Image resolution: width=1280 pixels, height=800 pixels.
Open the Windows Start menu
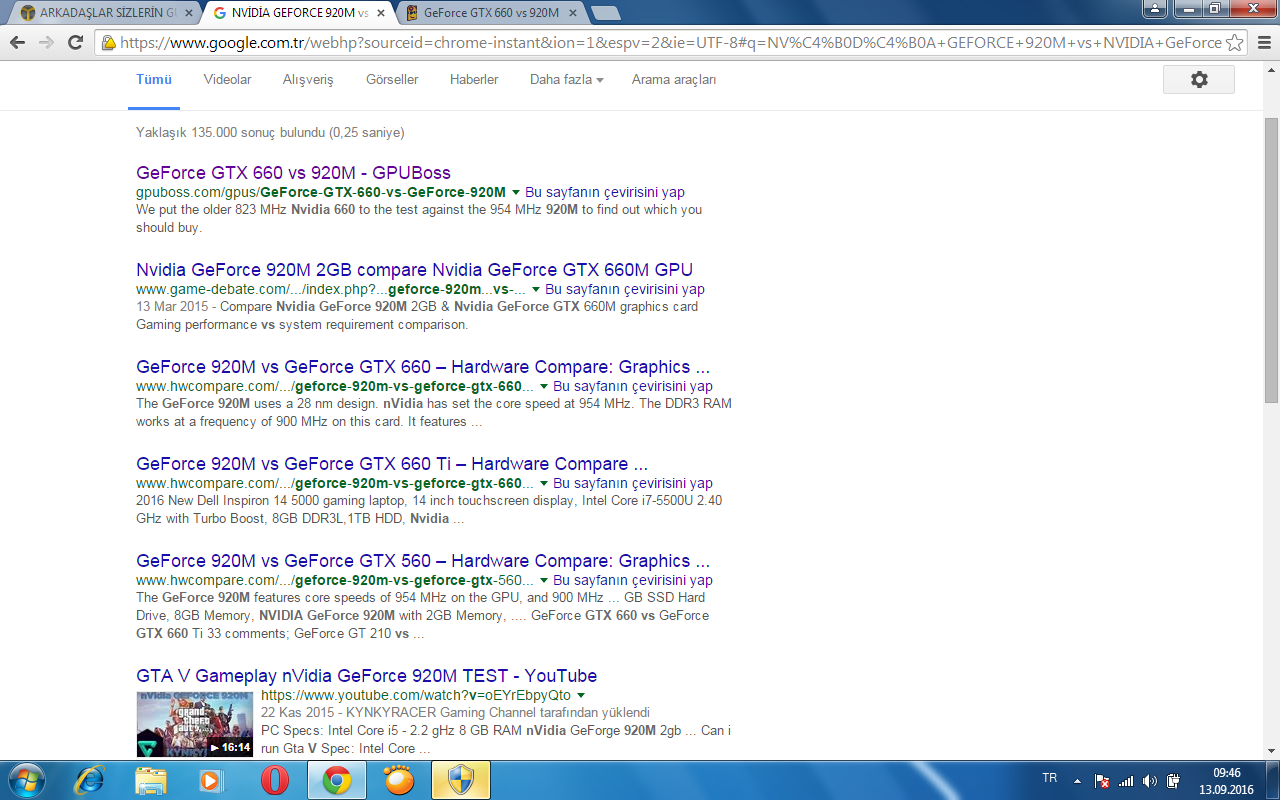[25, 780]
